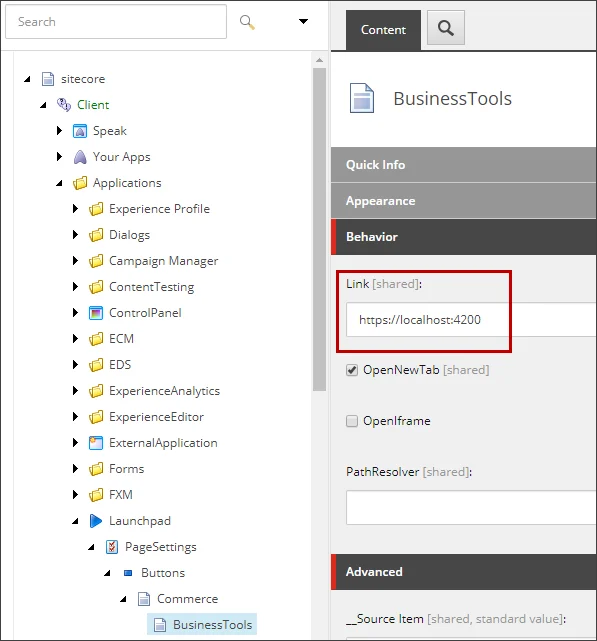Expand the Quick Info section
The image size is (597, 641).
(x=464, y=165)
